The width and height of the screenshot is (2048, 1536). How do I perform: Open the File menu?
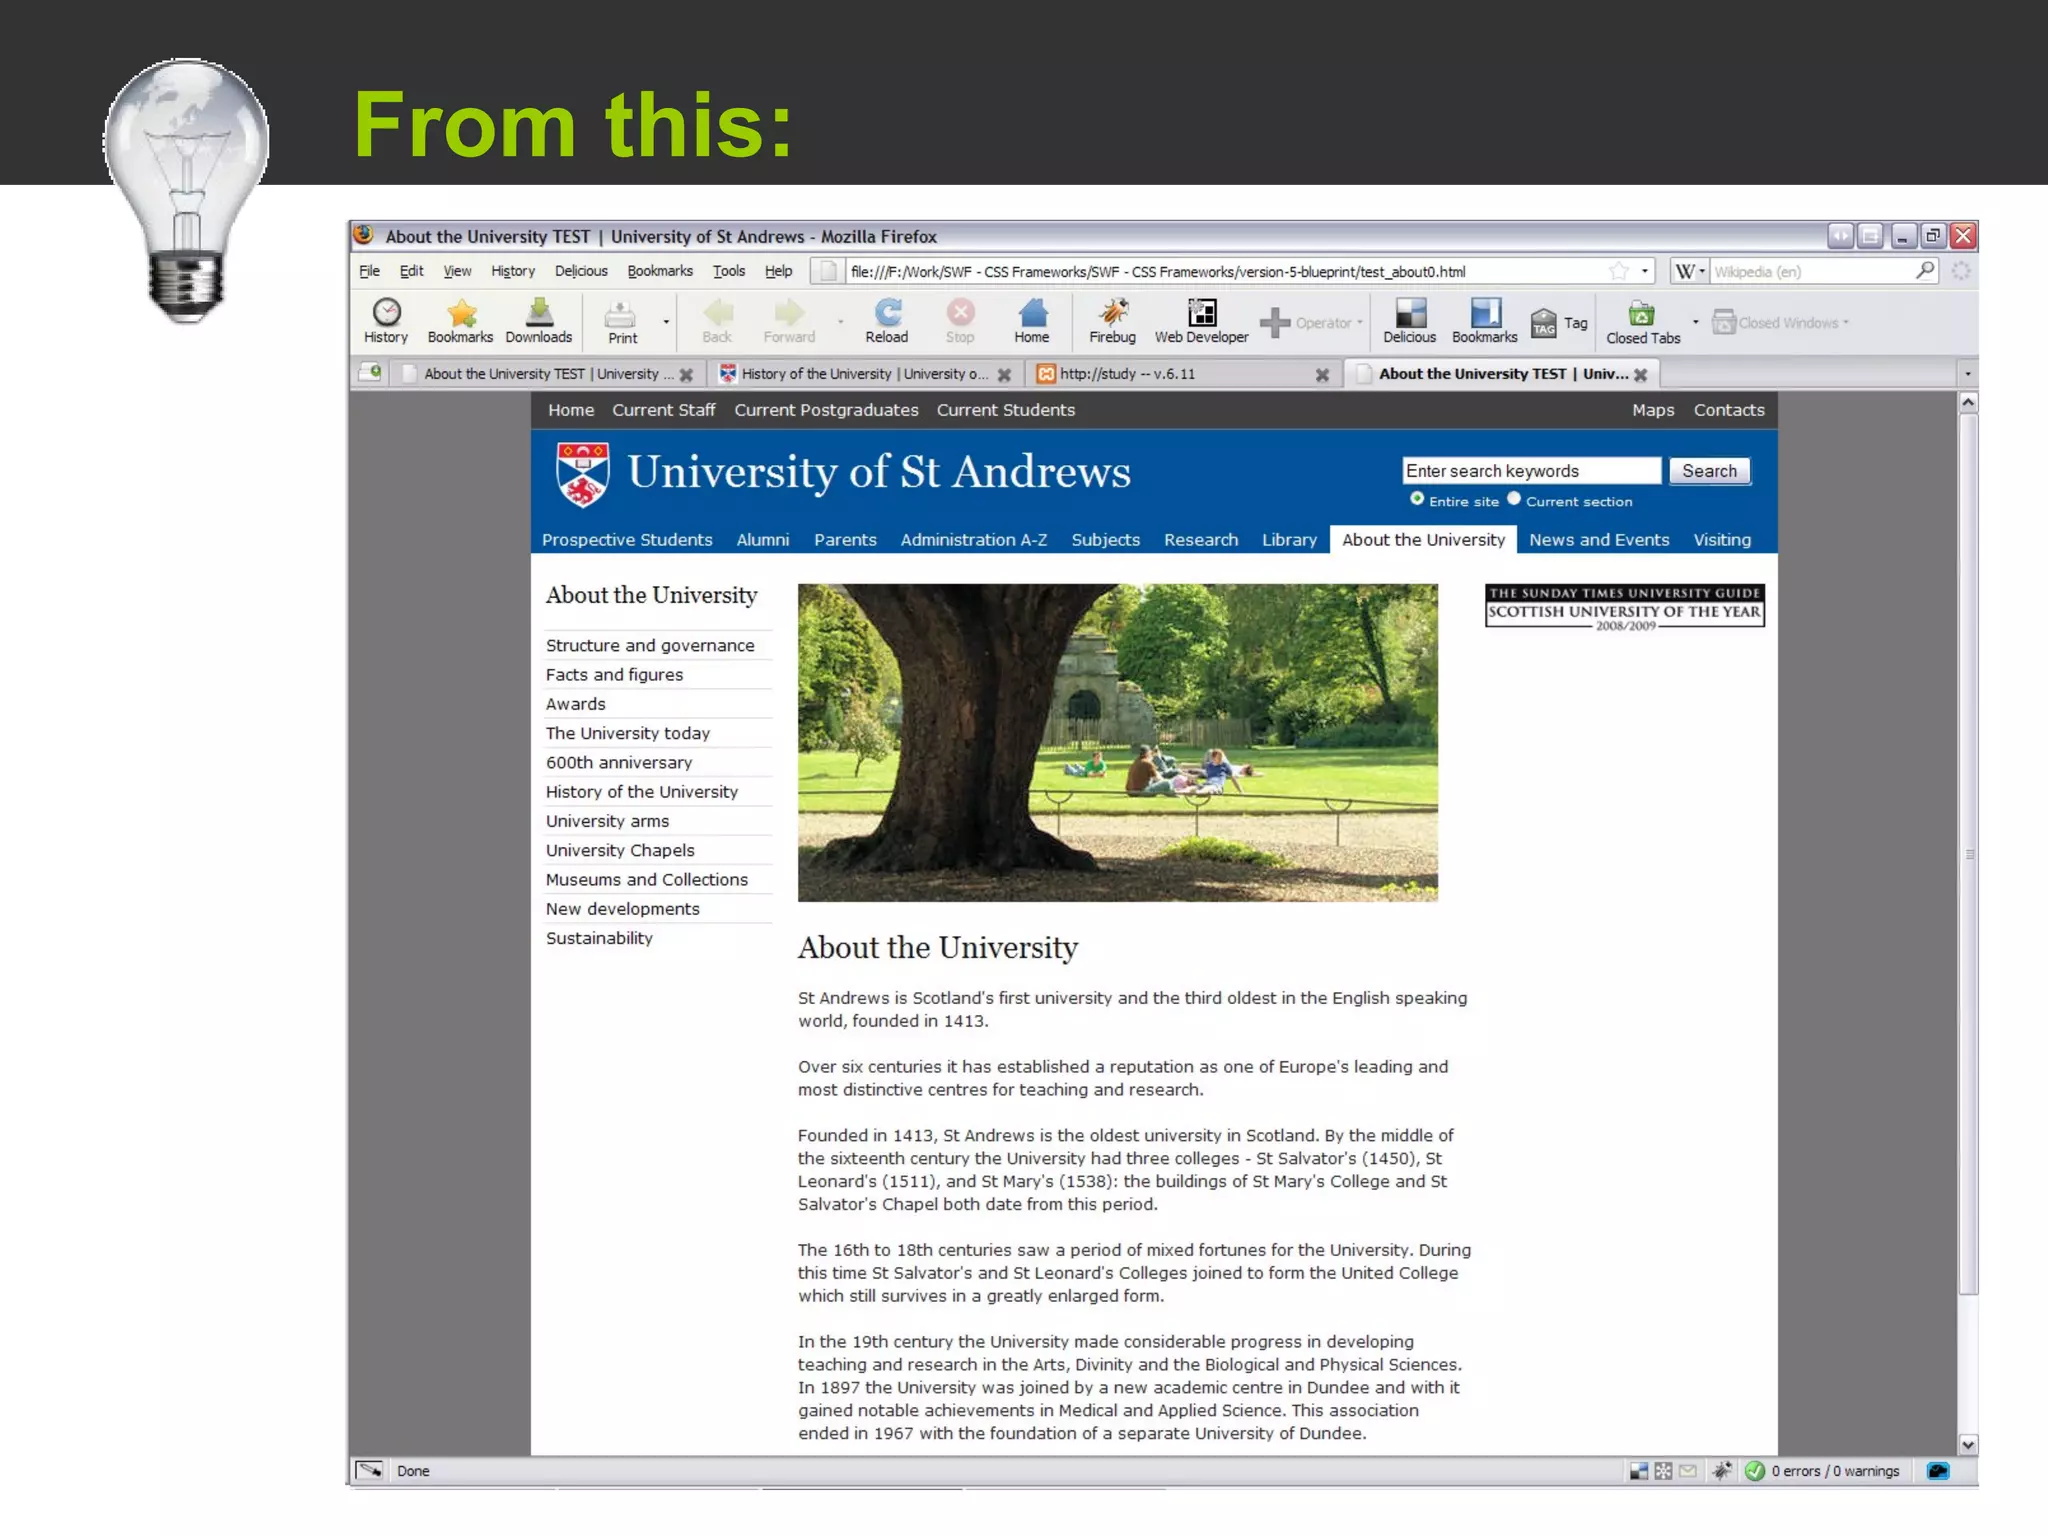[x=369, y=271]
